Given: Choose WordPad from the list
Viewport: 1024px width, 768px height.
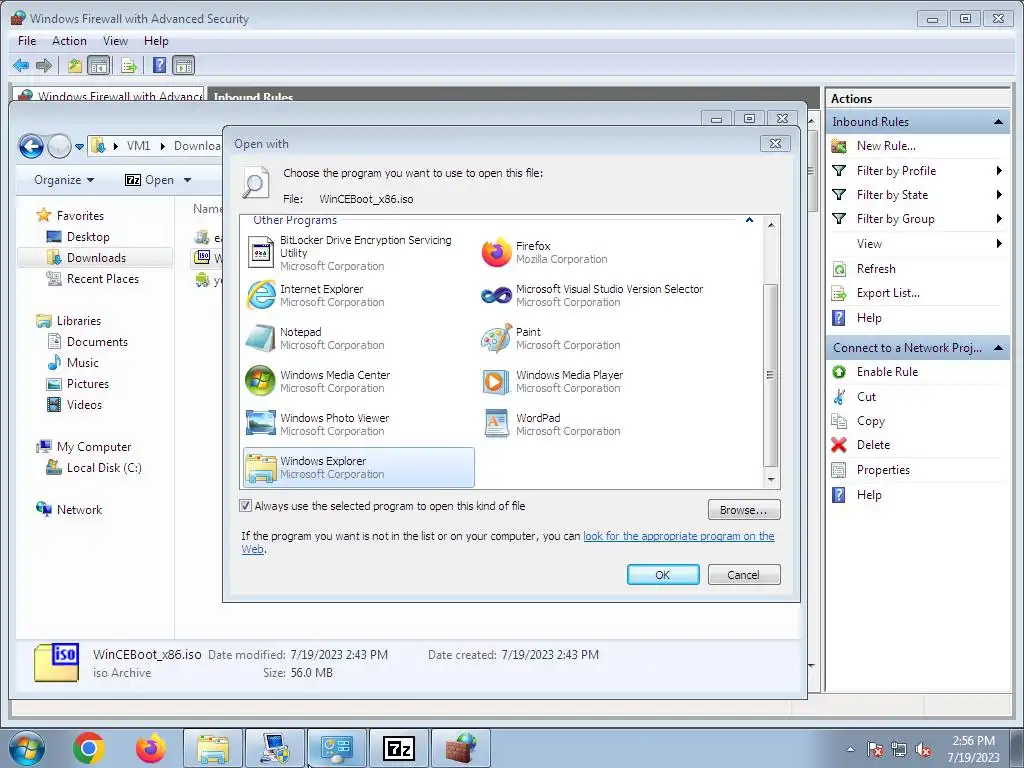Looking at the screenshot, I should tap(553, 424).
